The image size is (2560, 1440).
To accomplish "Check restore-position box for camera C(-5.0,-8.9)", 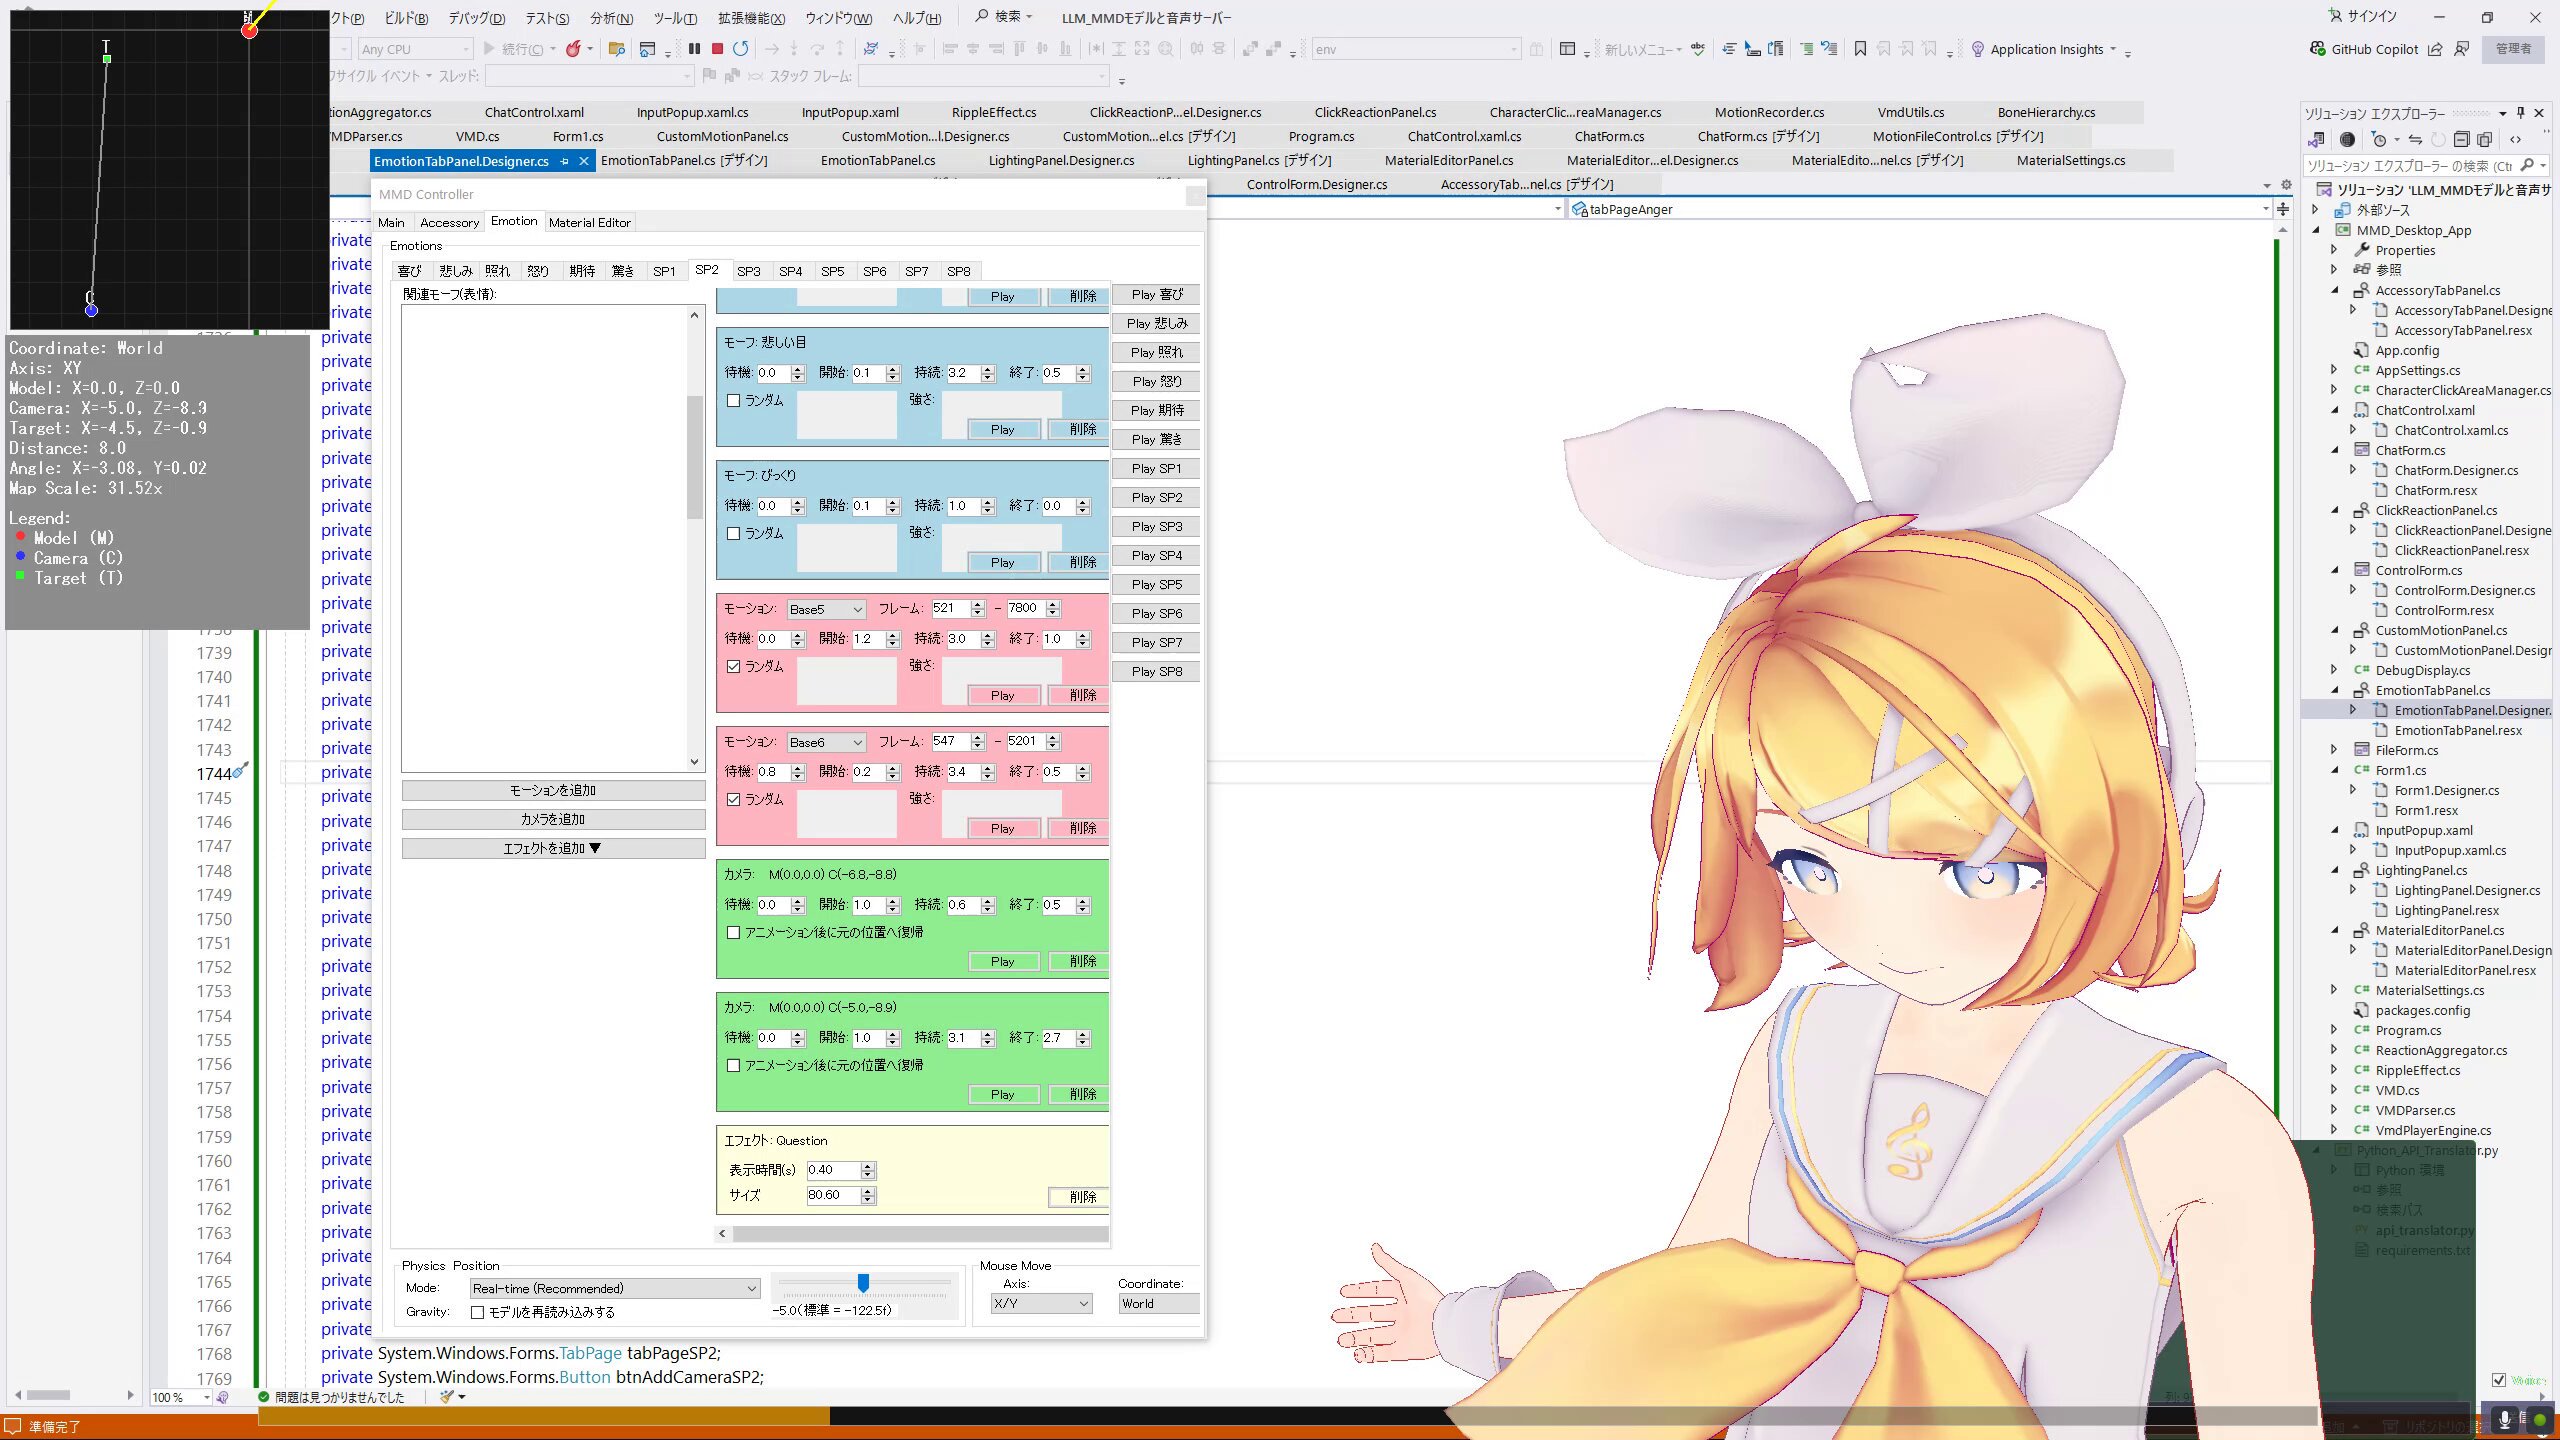I will 734,1065.
